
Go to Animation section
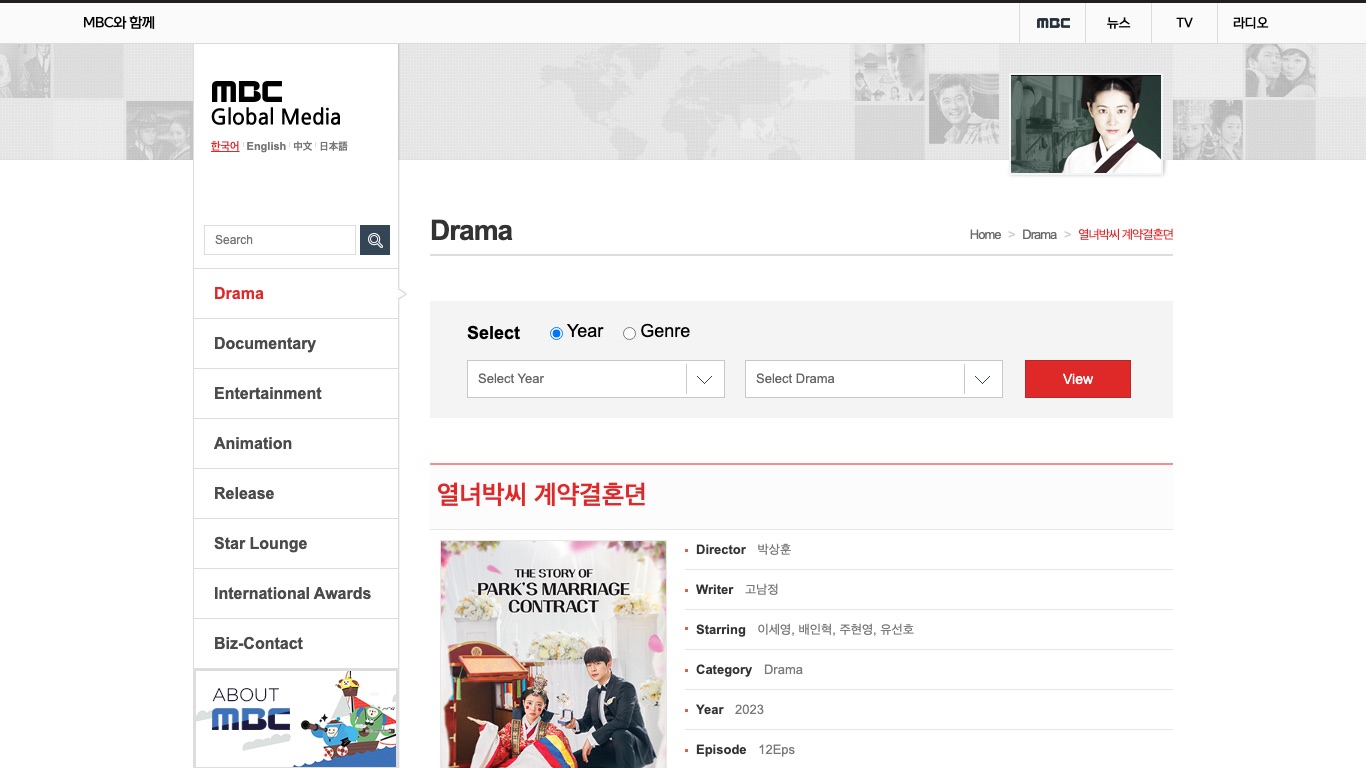(x=296, y=443)
